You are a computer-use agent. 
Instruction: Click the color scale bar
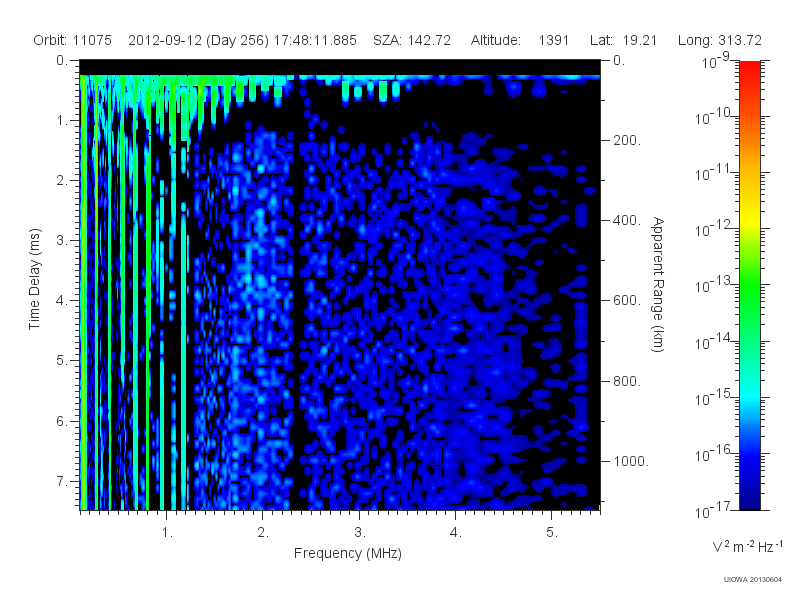[749, 285]
